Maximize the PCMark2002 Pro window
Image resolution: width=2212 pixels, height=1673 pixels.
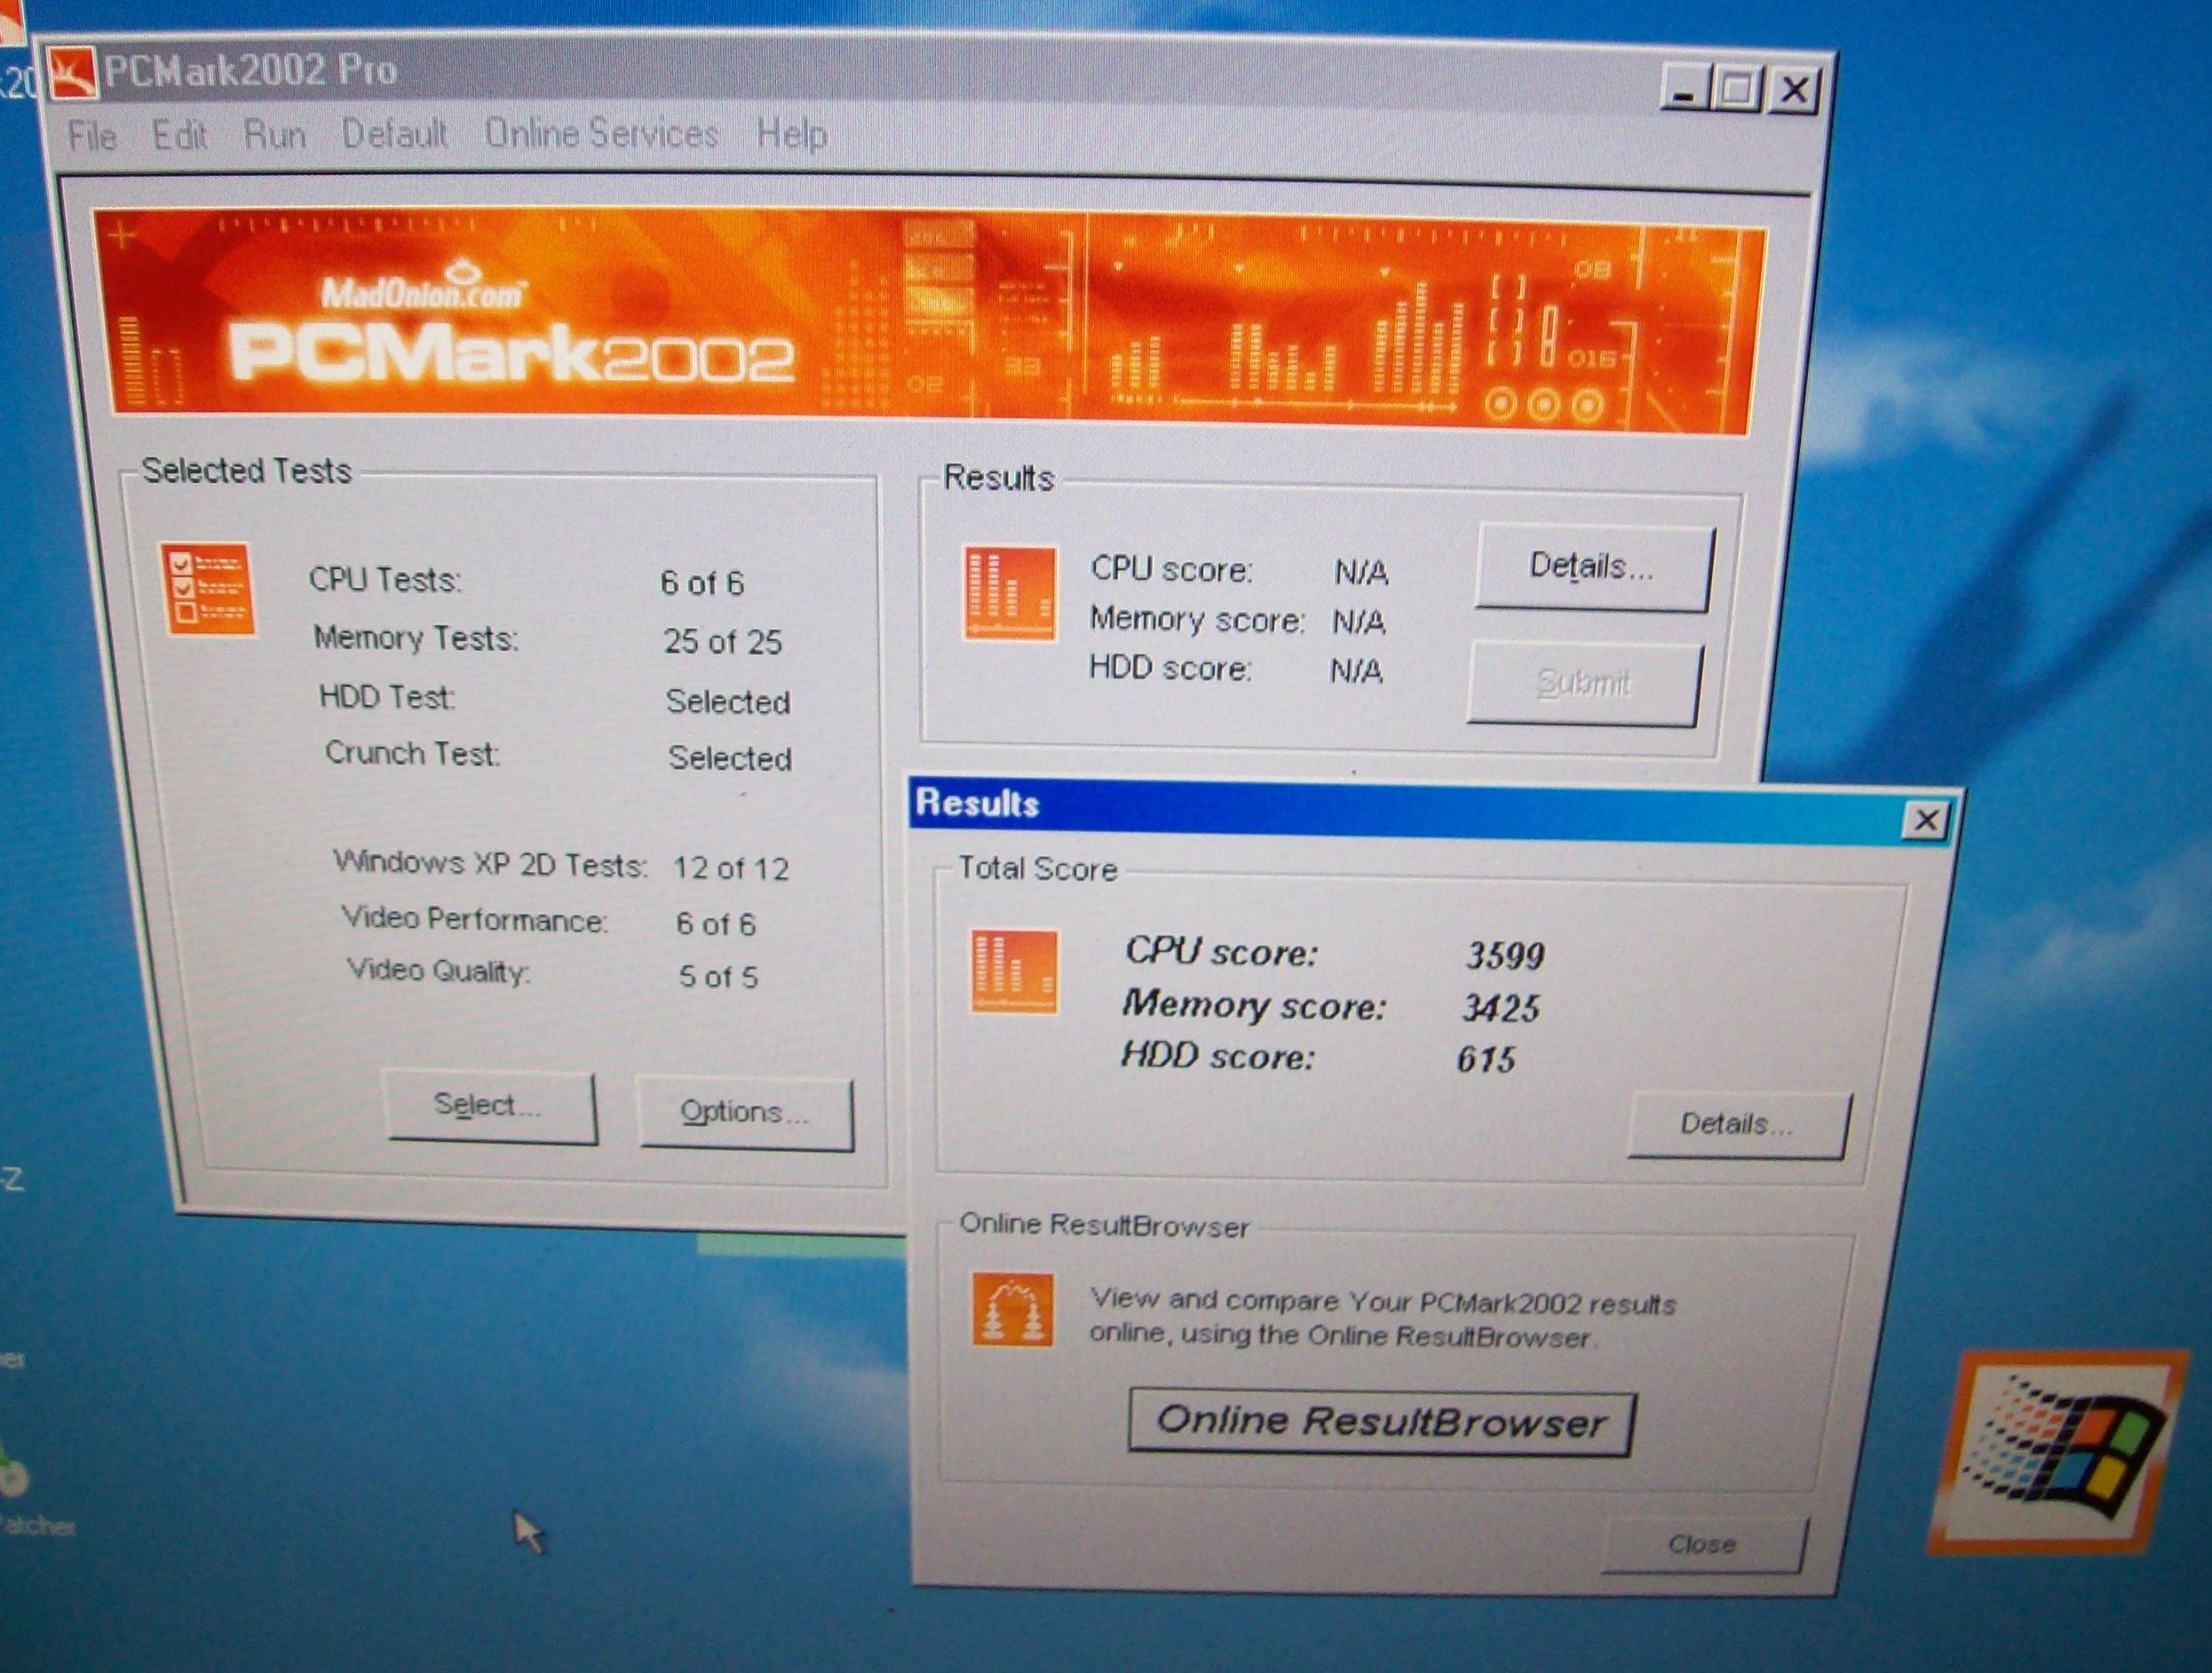click(x=1737, y=90)
